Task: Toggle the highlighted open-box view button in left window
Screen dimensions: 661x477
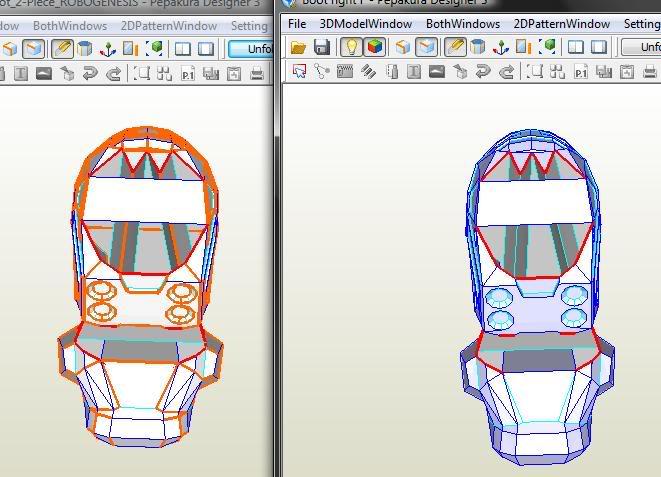Action: (33, 49)
